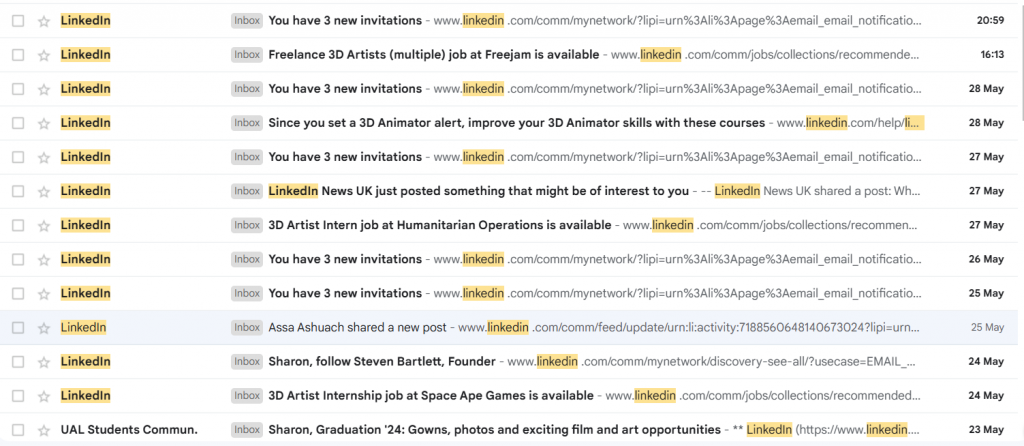This screenshot has width=1024, height=446.
Task: Check the 25 May invitations email box
Action: (18, 293)
